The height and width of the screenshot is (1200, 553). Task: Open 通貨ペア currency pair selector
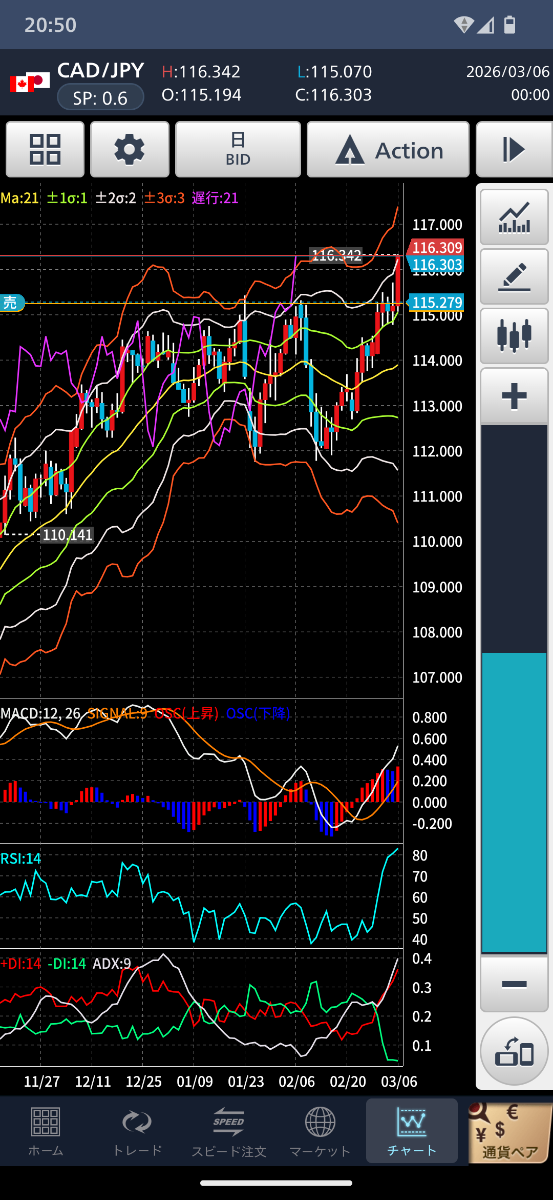(510, 1131)
